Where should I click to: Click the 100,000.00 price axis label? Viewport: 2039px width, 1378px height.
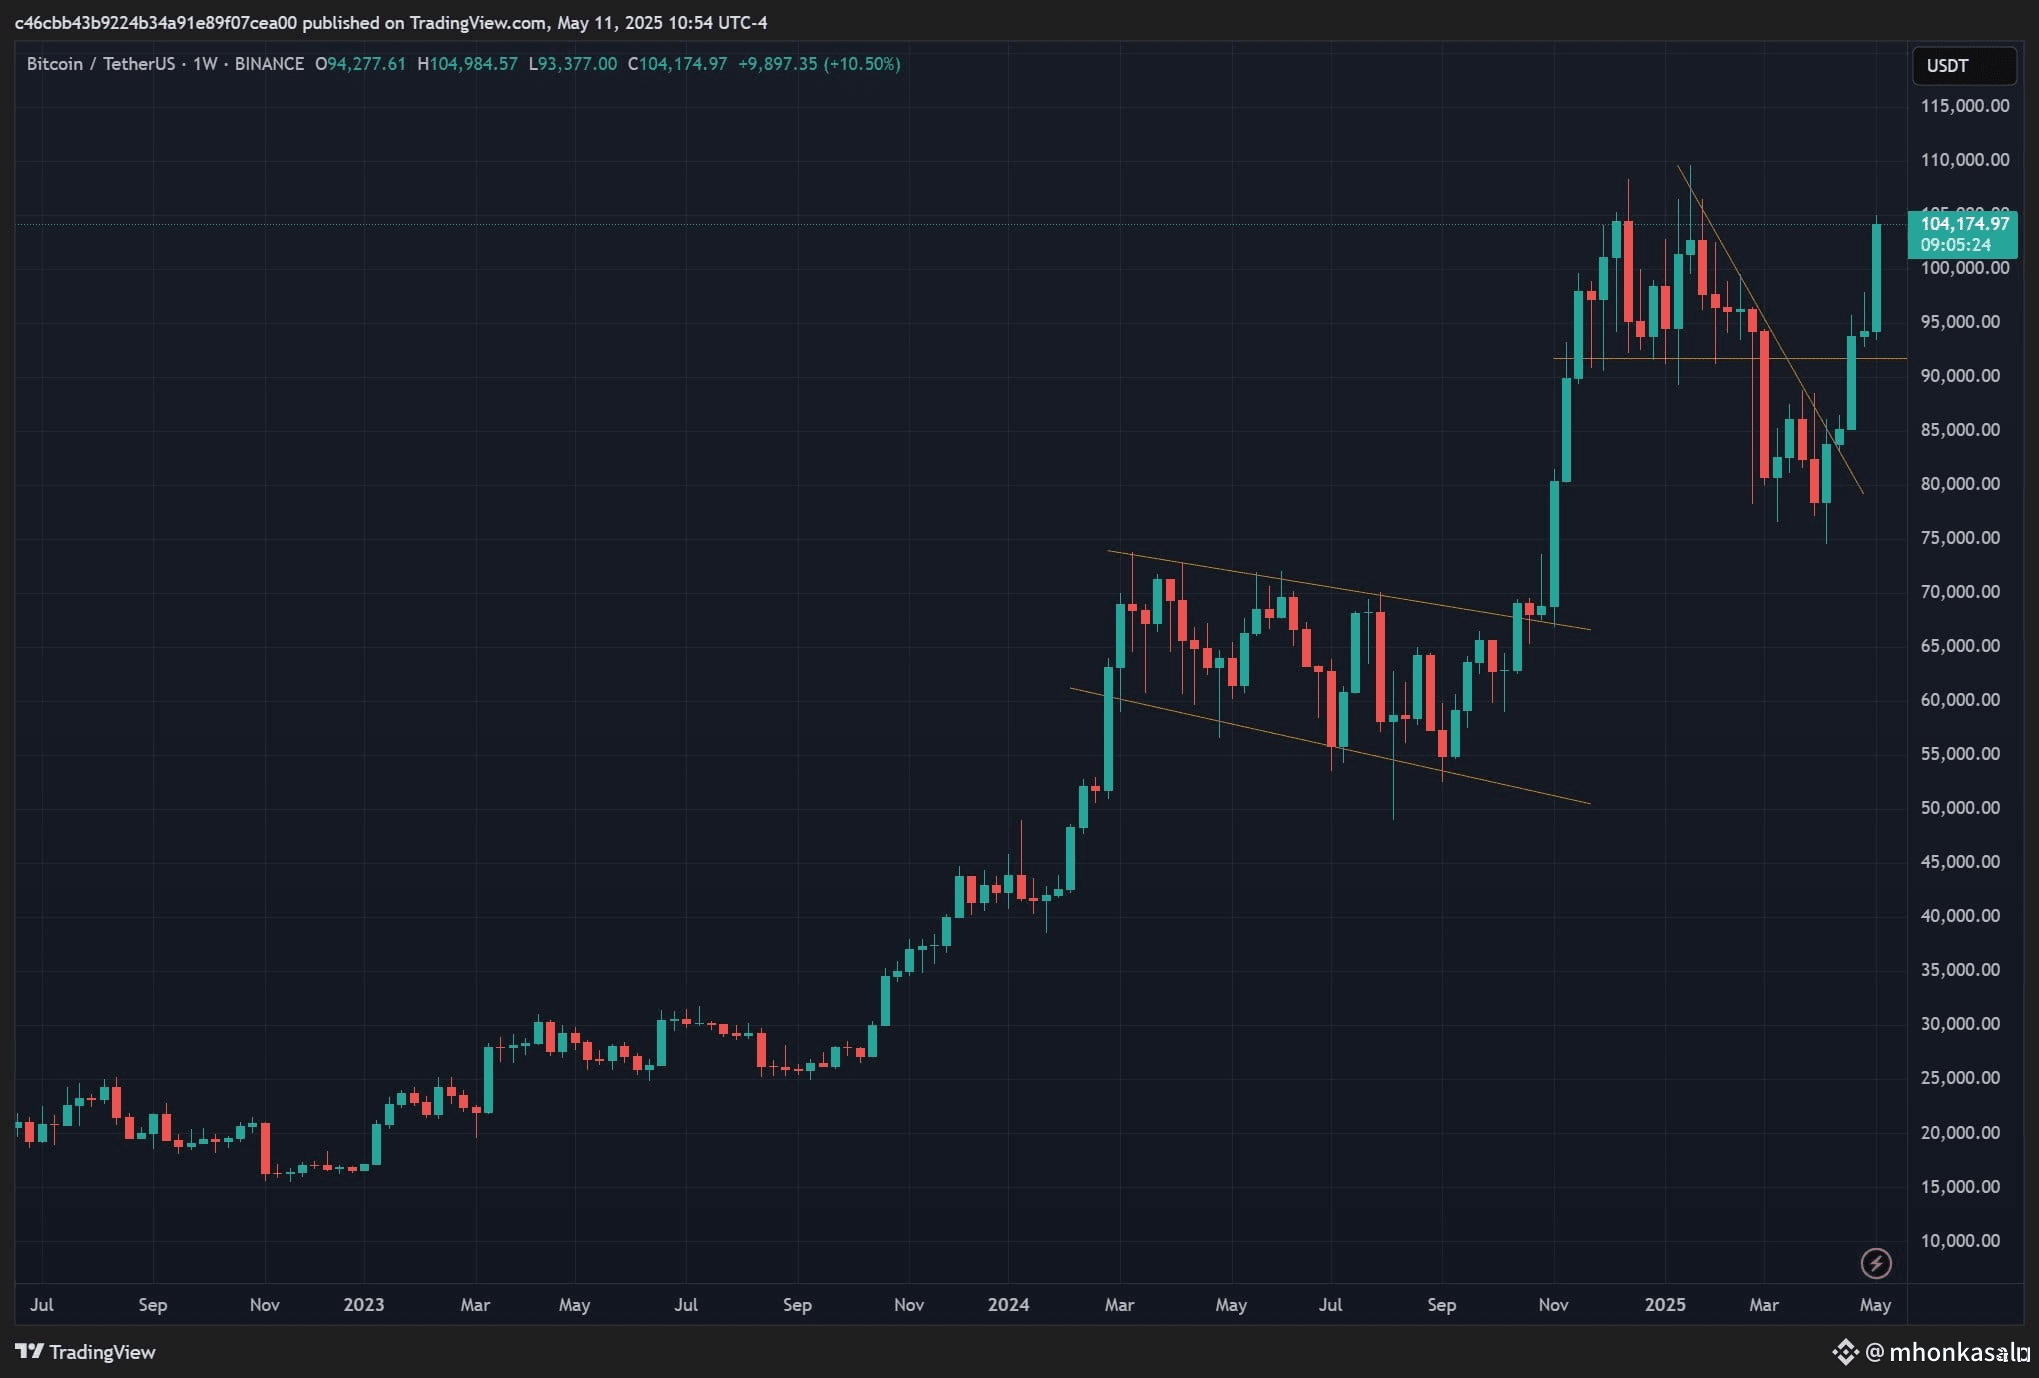1965,268
